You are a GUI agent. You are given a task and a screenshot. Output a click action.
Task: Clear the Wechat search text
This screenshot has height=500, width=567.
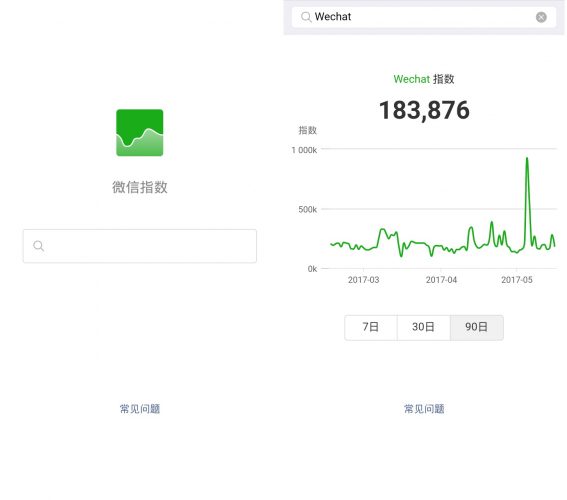pyautogui.click(x=541, y=17)
